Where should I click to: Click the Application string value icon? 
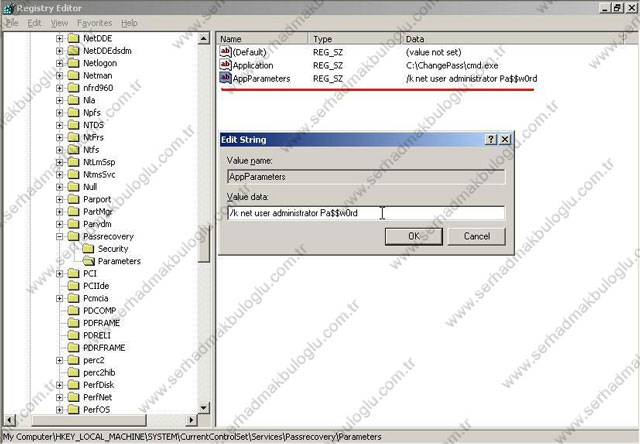(226, 64)
